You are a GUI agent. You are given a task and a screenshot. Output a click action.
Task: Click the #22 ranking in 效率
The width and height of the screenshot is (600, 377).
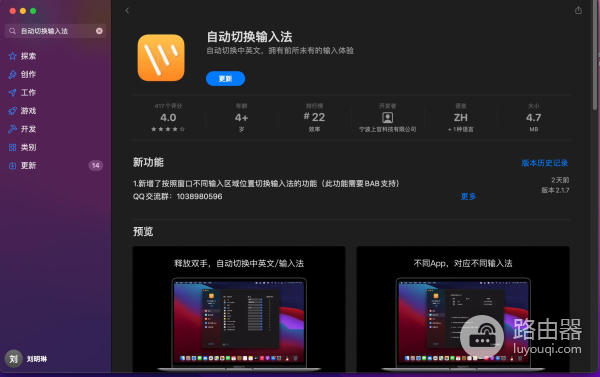[x=315, y=117]
